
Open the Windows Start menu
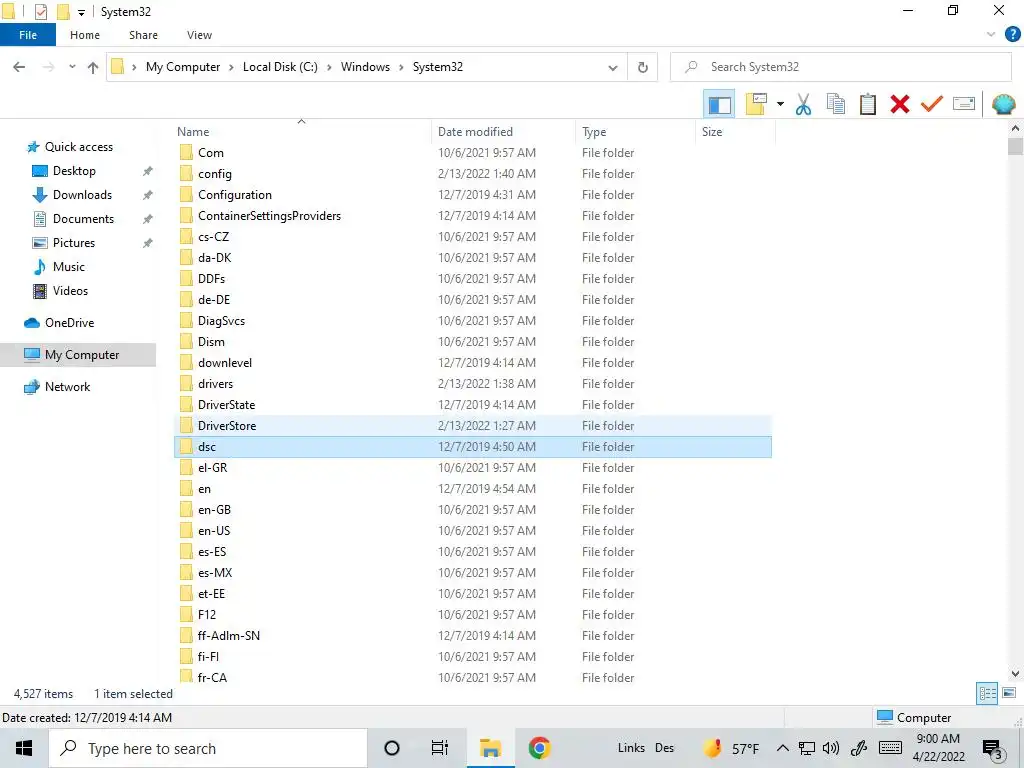coord(24,748)
